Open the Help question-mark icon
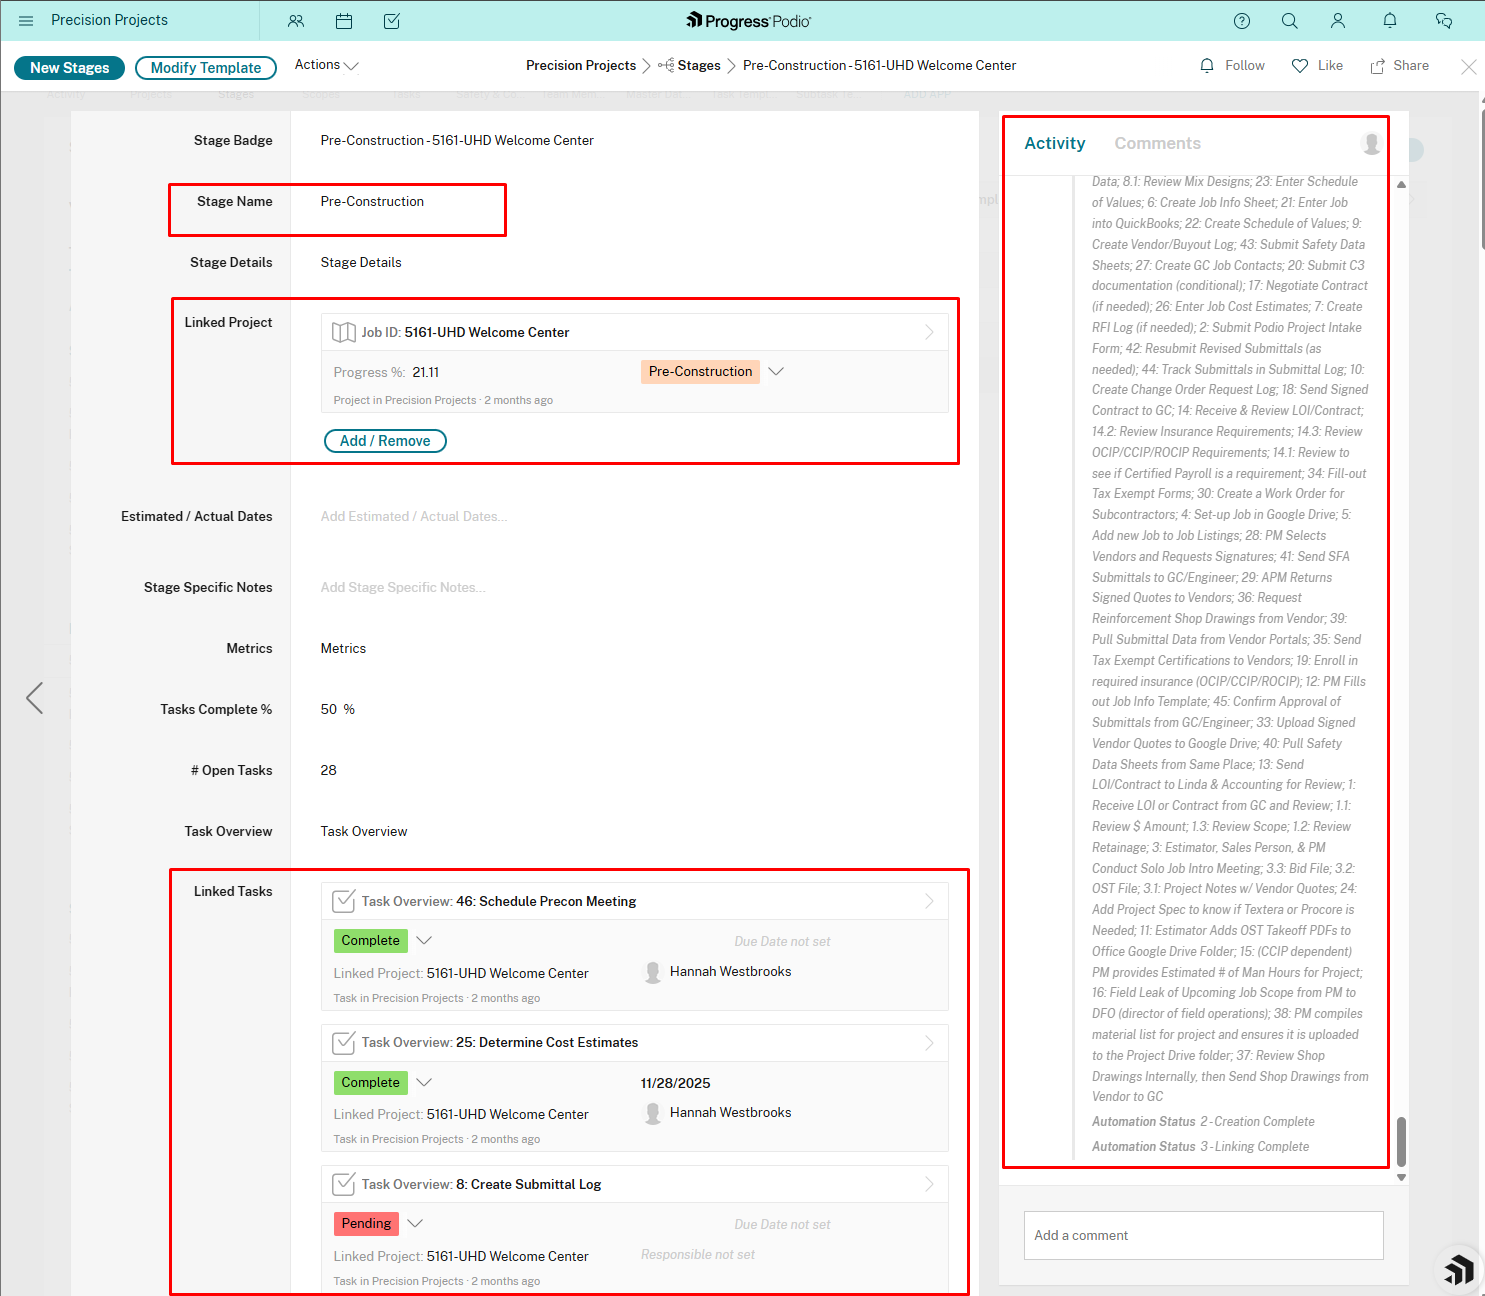The image size is (1485, 1296). click(1241, 20)
